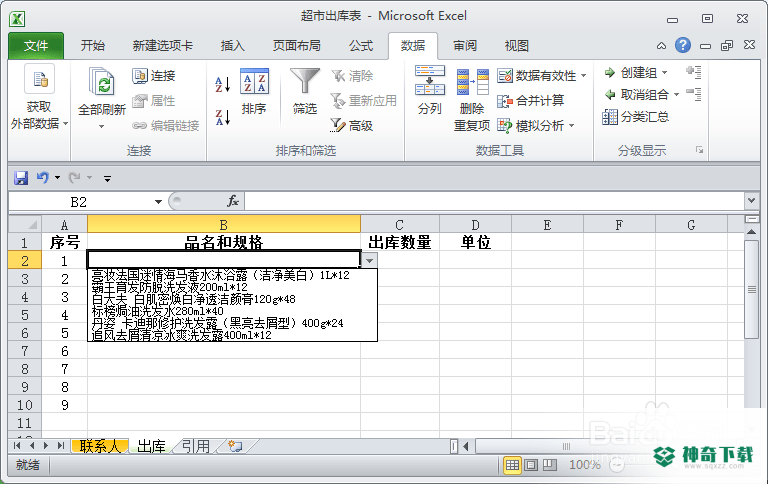Open Outline (分级显示) dialog launcher
The image size is (768, 484).
coord(699,150)
